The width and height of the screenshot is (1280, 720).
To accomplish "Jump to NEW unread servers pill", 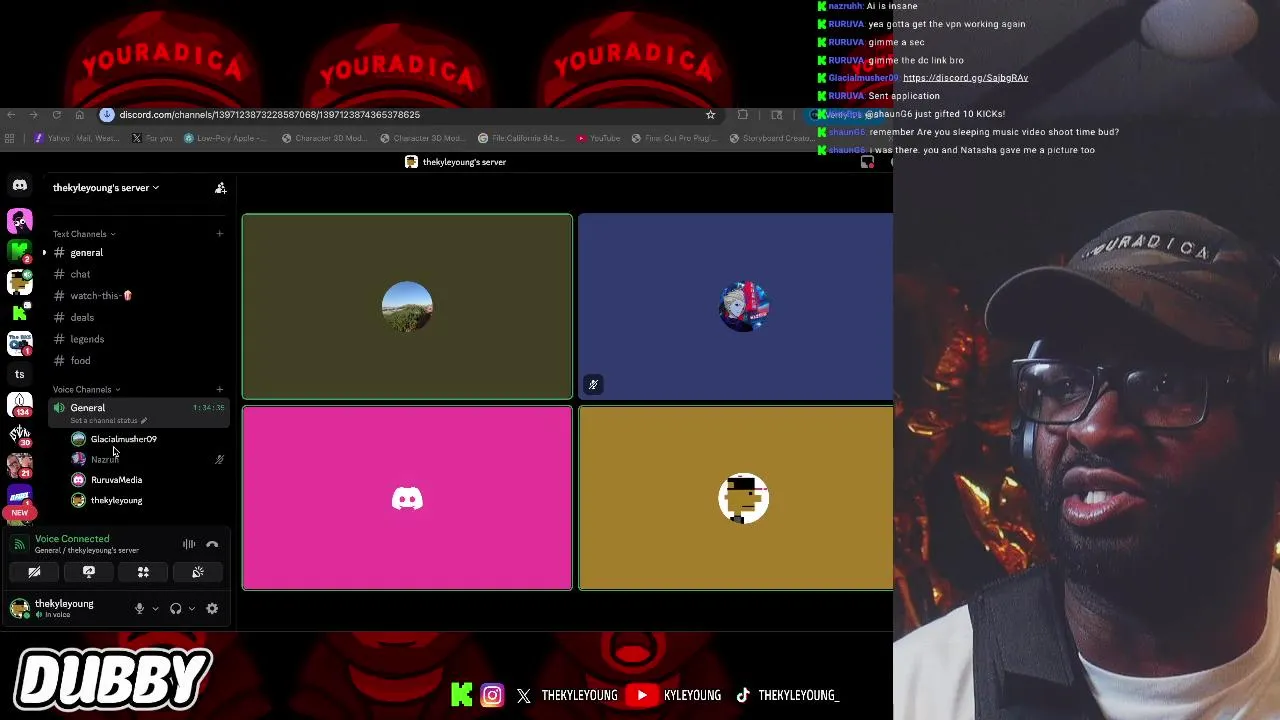I will [19, 513].
